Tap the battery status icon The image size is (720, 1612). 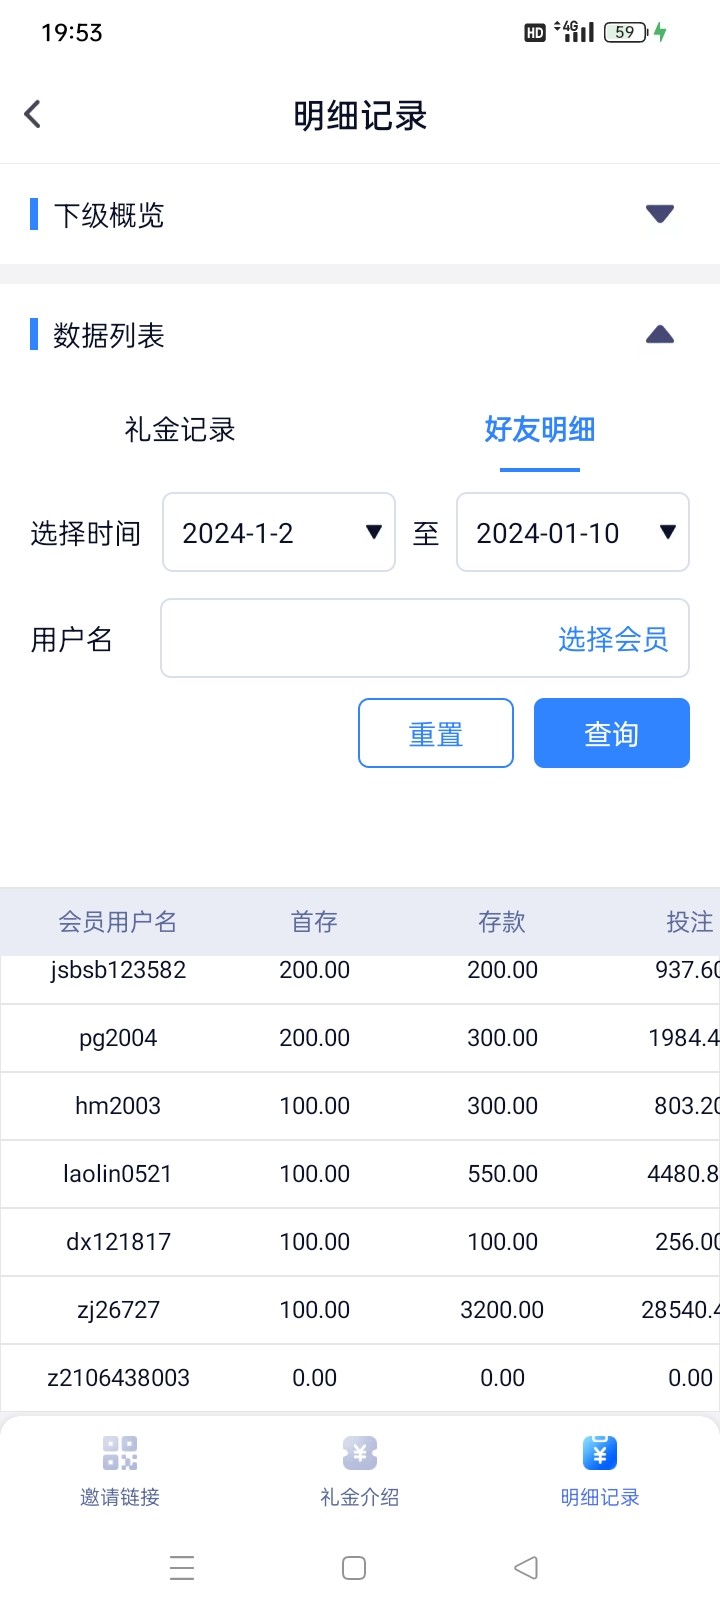click(626, 32)
